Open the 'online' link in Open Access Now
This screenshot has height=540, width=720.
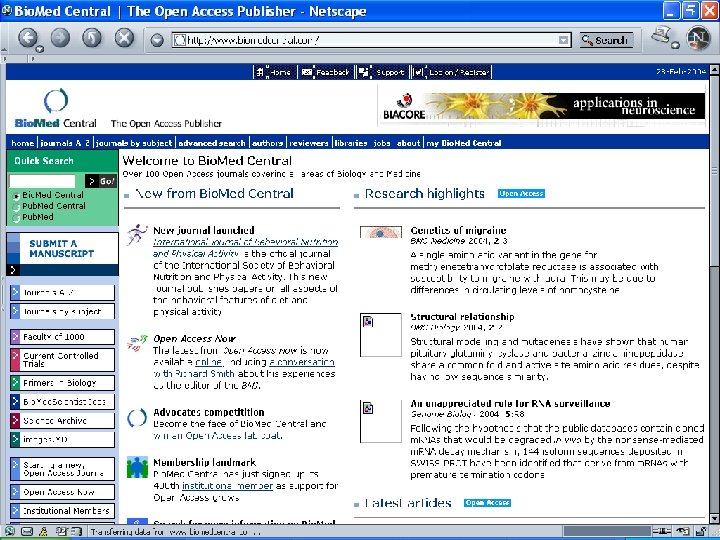[x=208, y=362]
